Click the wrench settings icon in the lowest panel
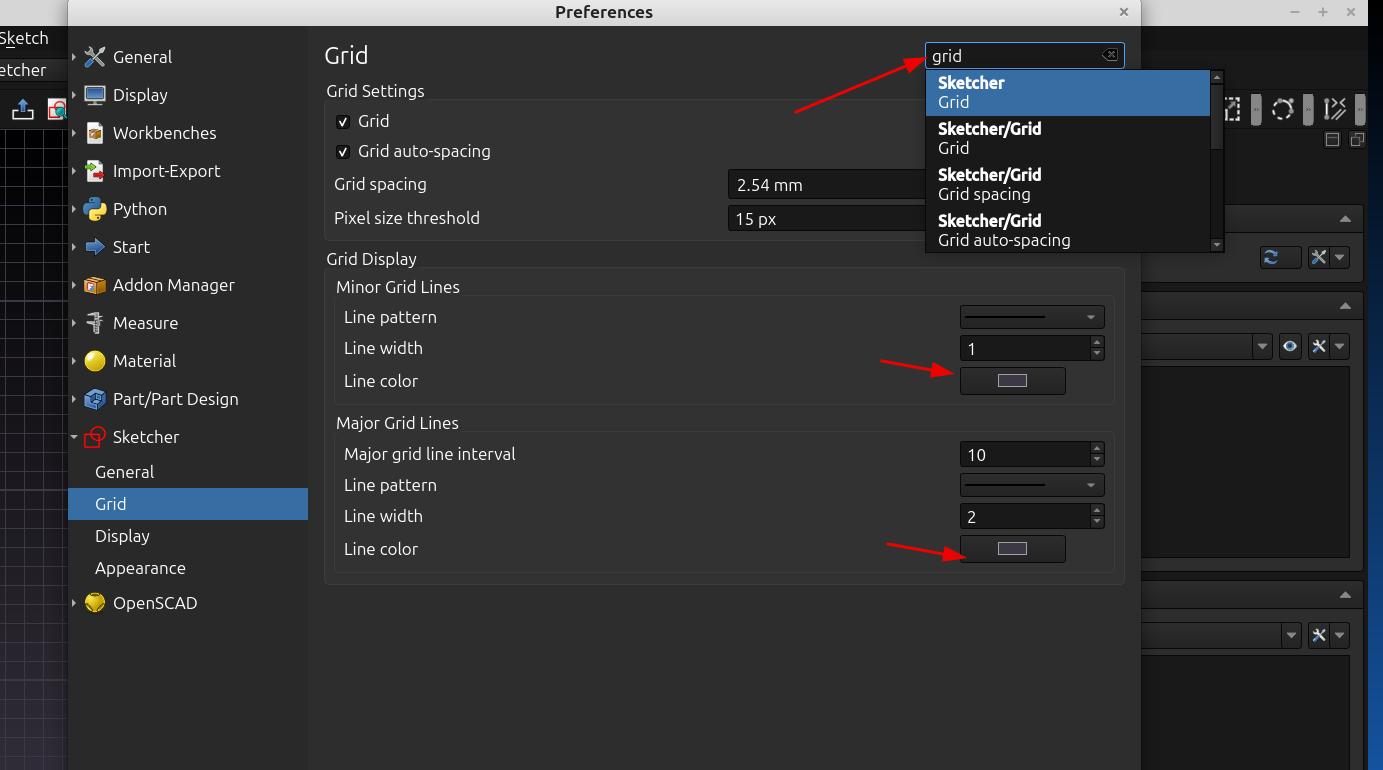 pyautogui.click(x=1319, y=635)
